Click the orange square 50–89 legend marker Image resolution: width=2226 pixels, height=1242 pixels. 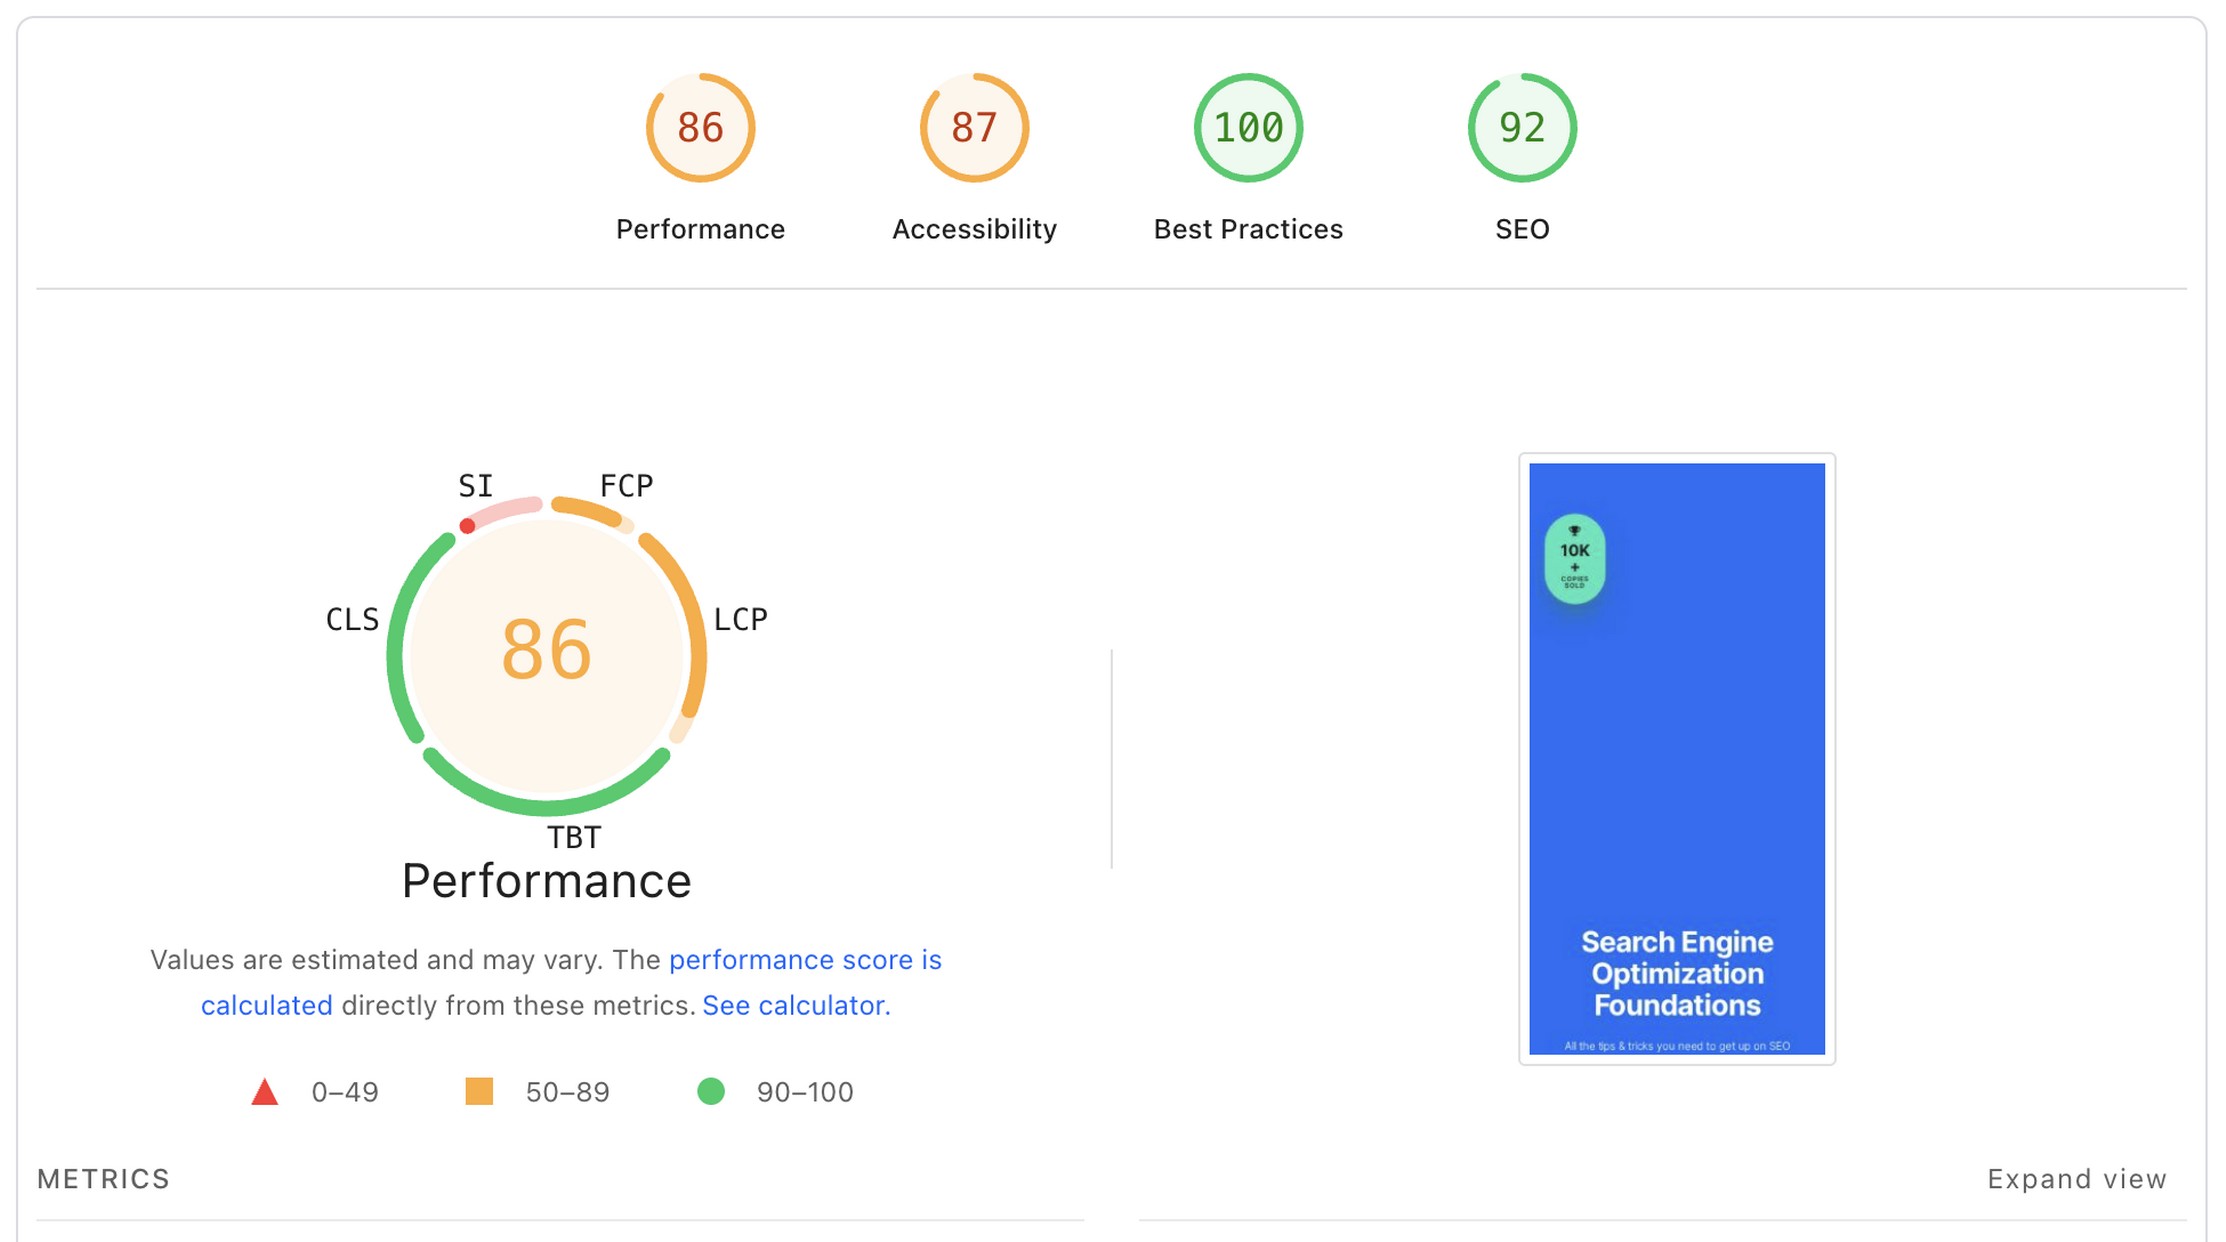tap(481, 1091)
